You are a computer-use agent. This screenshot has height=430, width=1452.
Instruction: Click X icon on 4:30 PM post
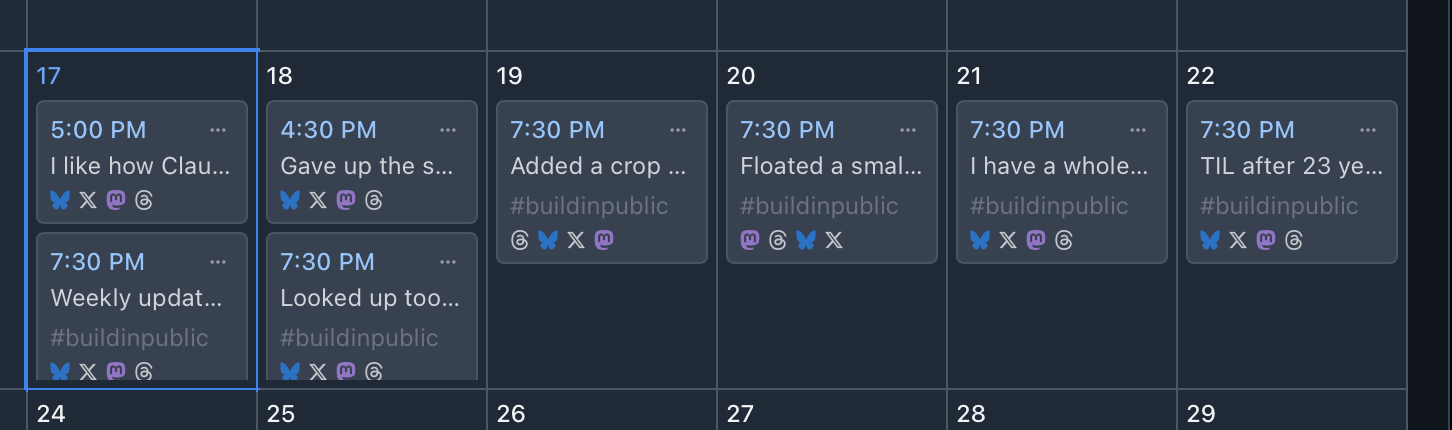coord(318,201)
